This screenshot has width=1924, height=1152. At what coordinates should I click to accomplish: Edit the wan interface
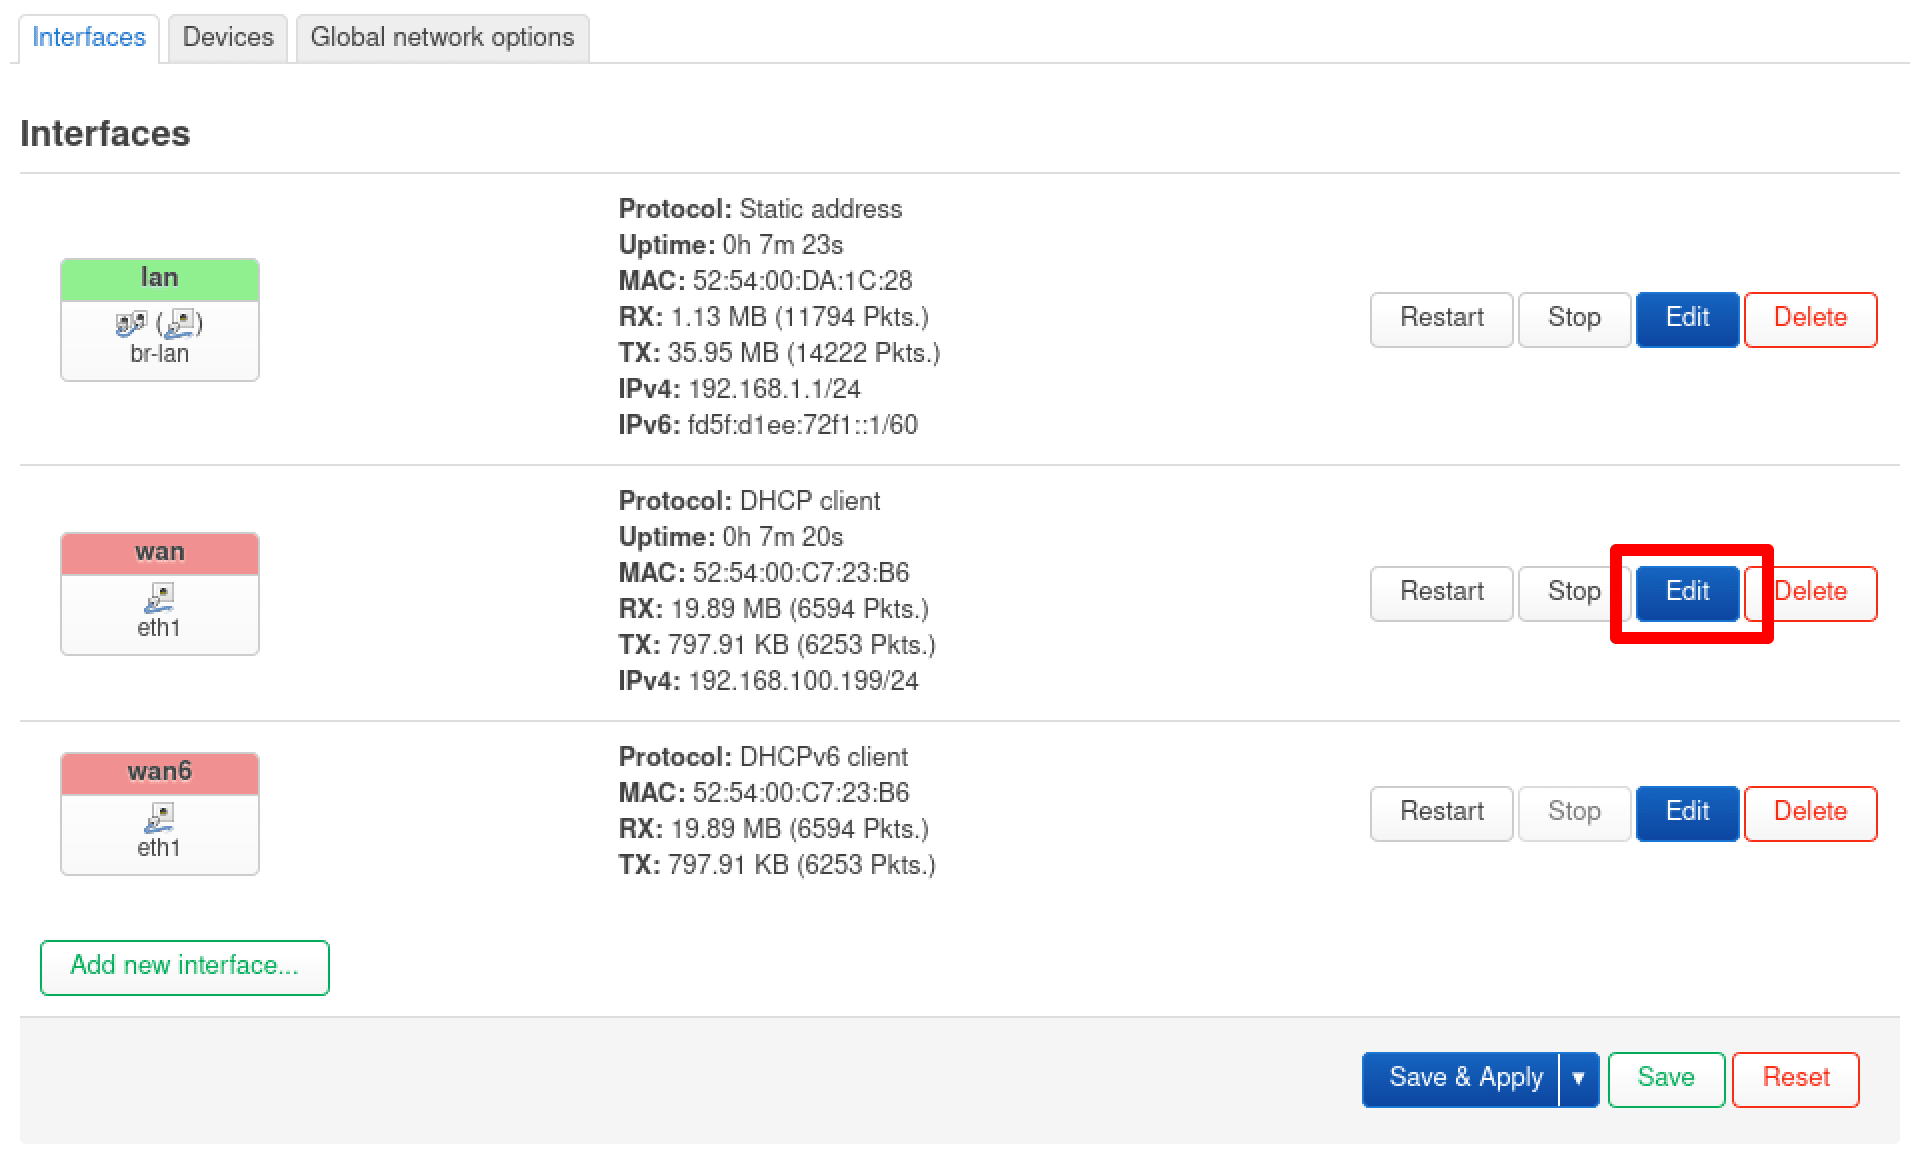click(x=1687, y=593)
